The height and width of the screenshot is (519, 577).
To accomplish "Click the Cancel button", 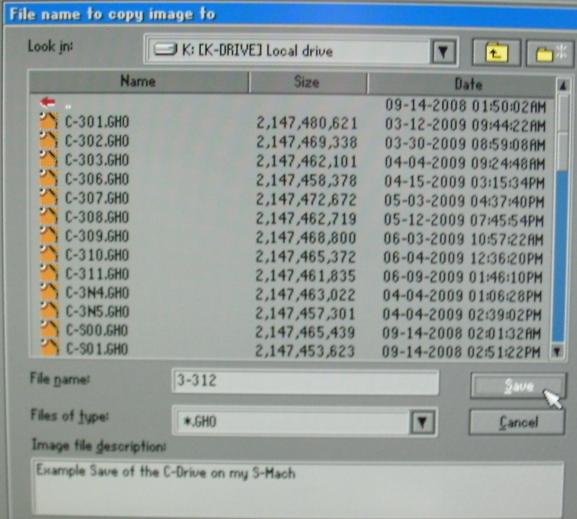I will [x=517, y=422].
